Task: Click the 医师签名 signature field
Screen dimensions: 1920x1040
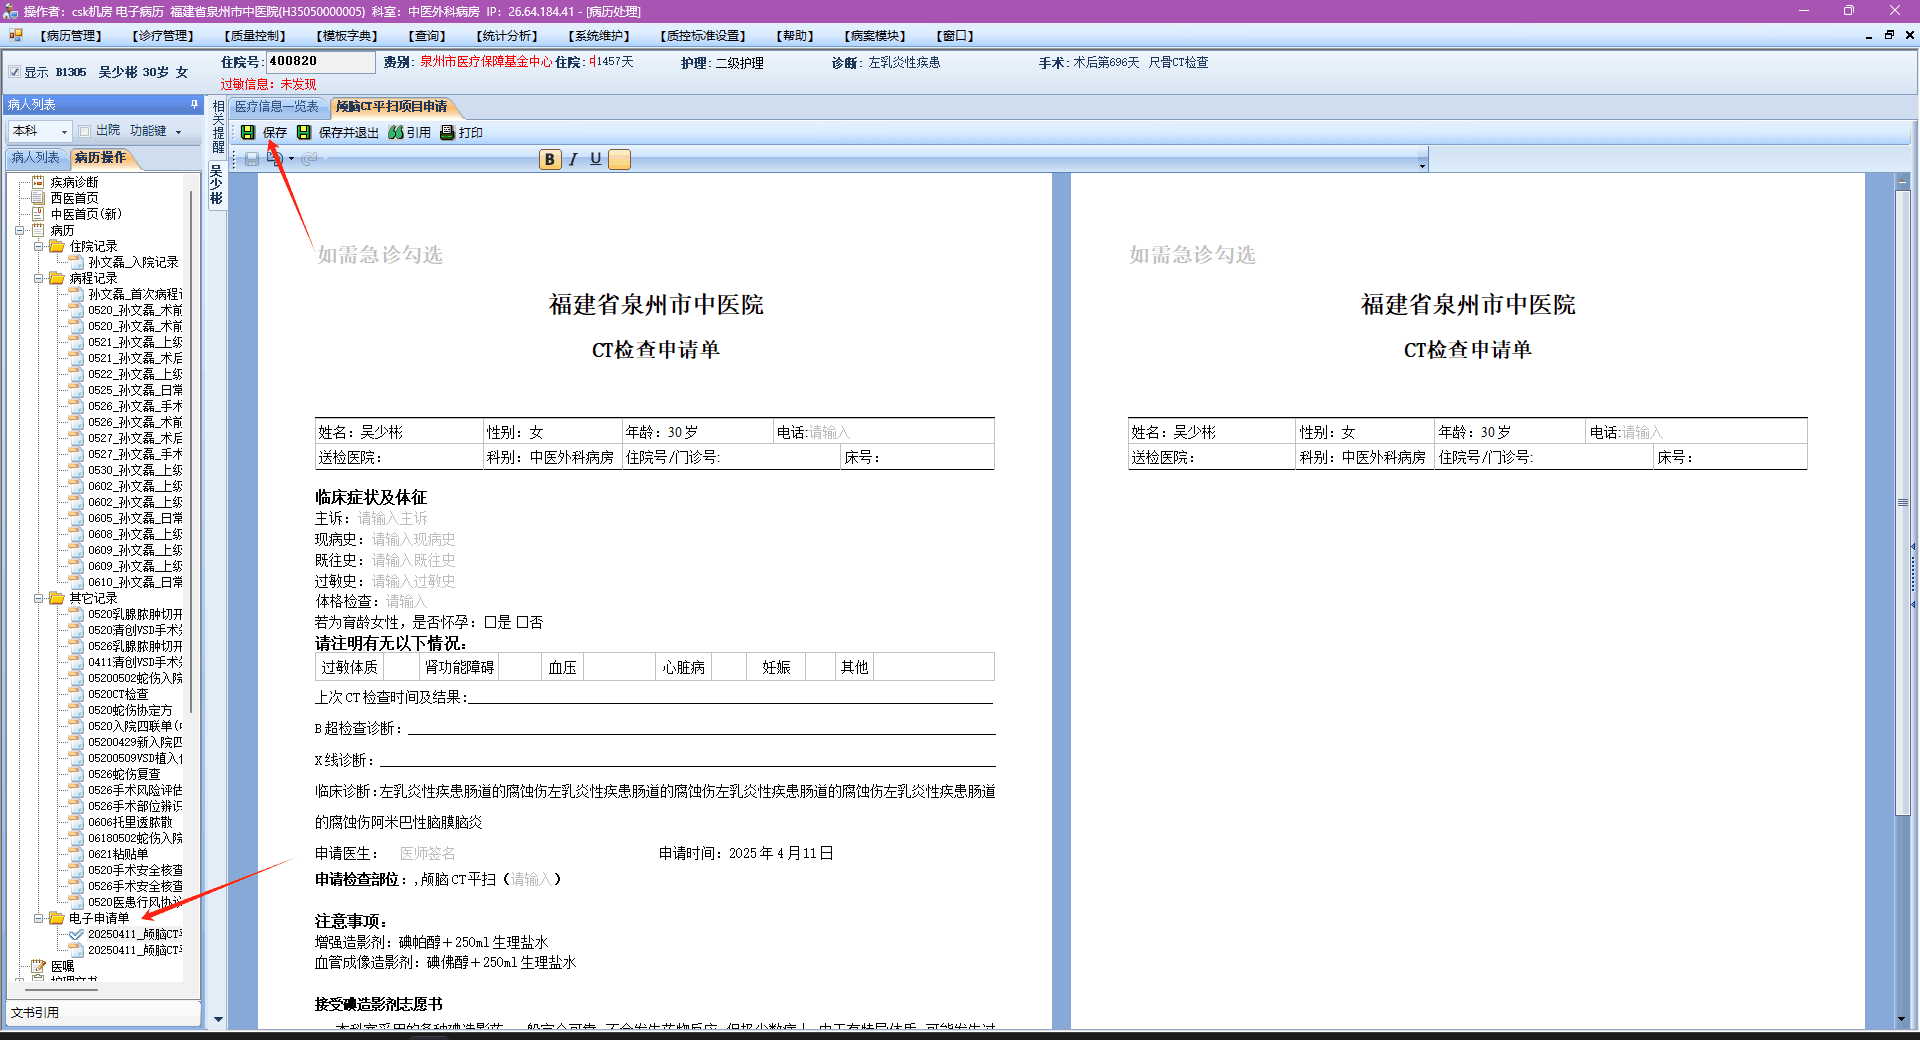Action: pos(428,853)
